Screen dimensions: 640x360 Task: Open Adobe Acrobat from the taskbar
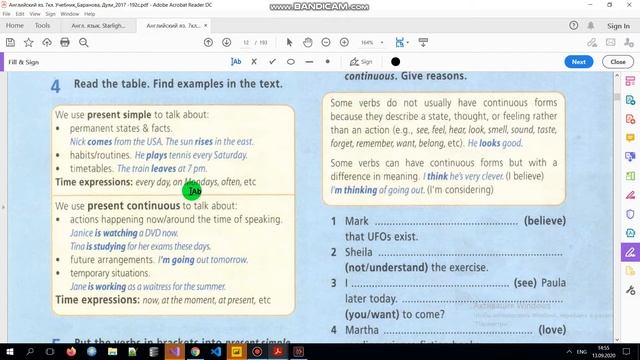coord(278,351)
